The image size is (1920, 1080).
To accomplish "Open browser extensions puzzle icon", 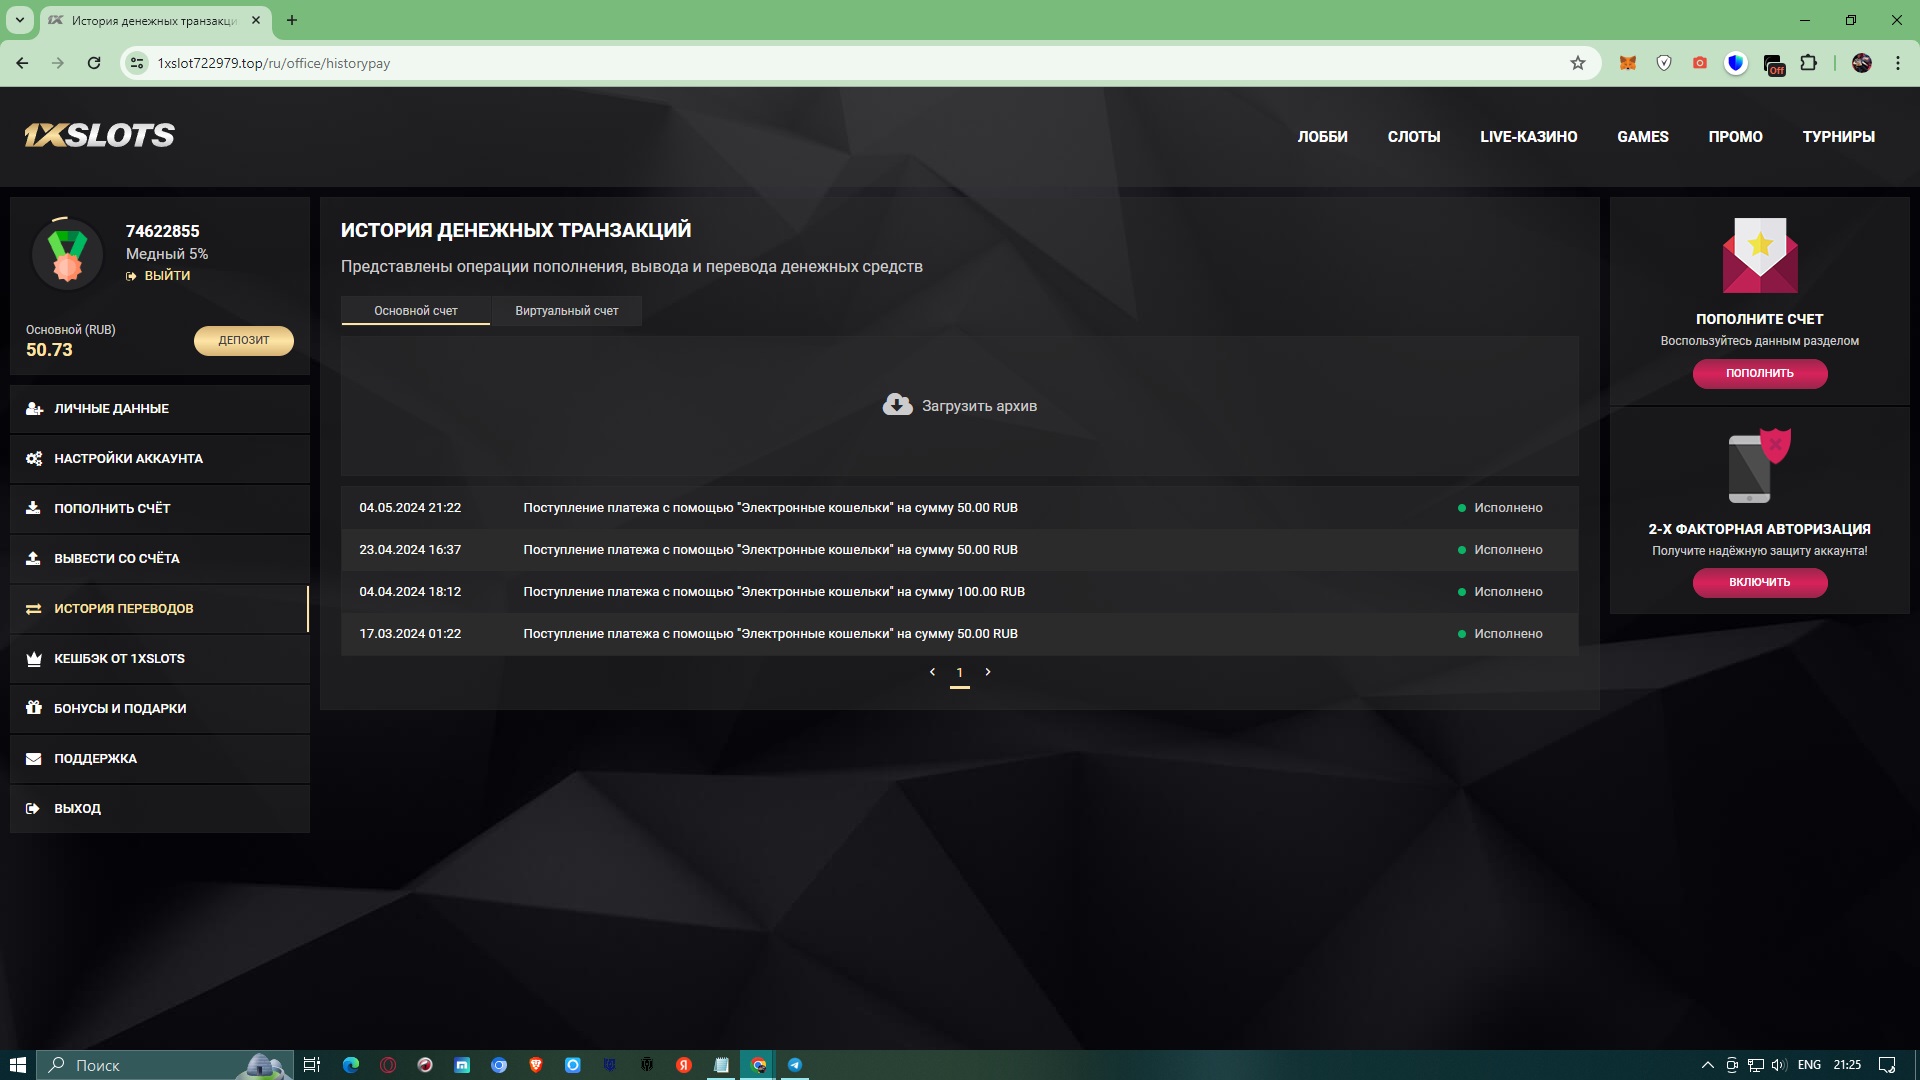I will 1809,63.
